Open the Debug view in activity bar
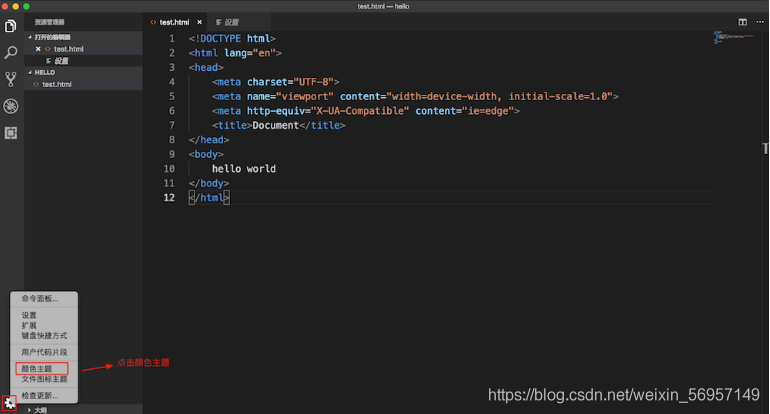This screenshot has width=770, height=414. pos(10,106)
